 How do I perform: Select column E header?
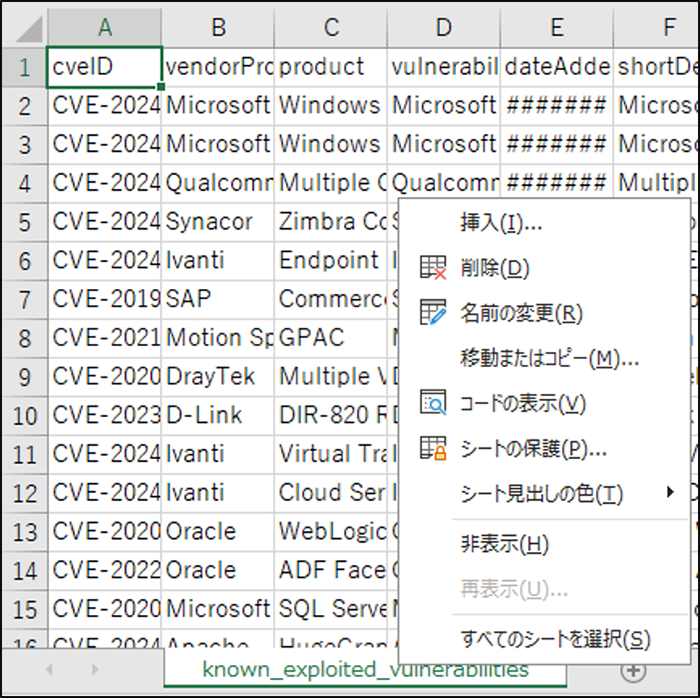(557, 28)
